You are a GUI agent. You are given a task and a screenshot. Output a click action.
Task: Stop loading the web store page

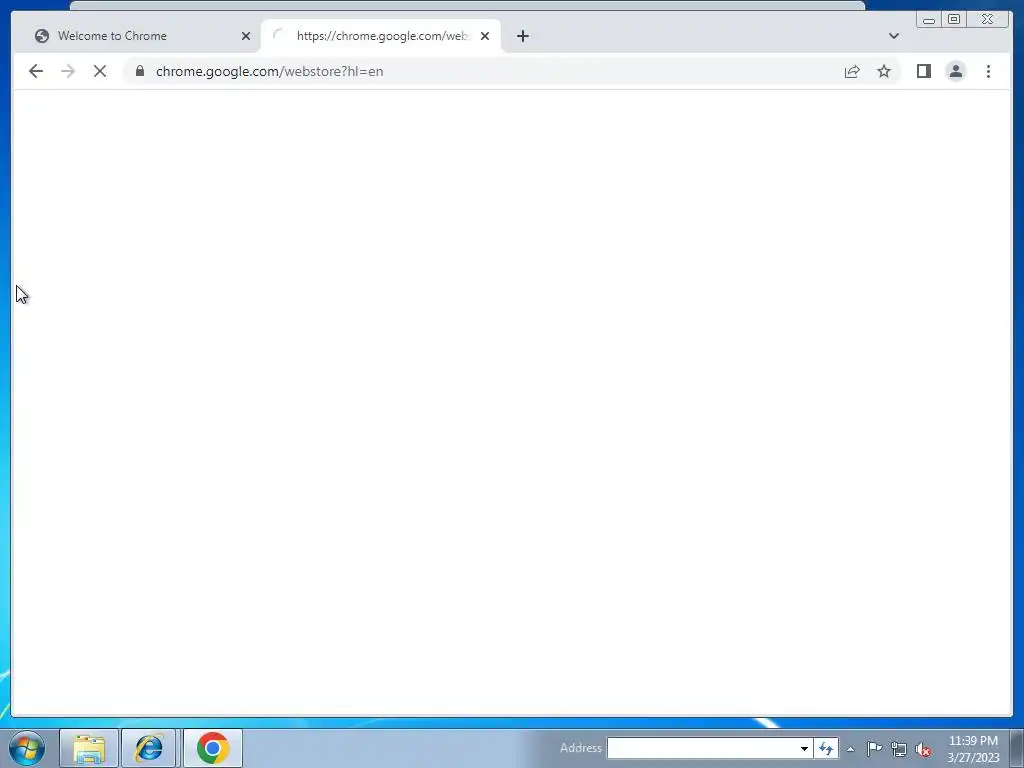point(100,71)
